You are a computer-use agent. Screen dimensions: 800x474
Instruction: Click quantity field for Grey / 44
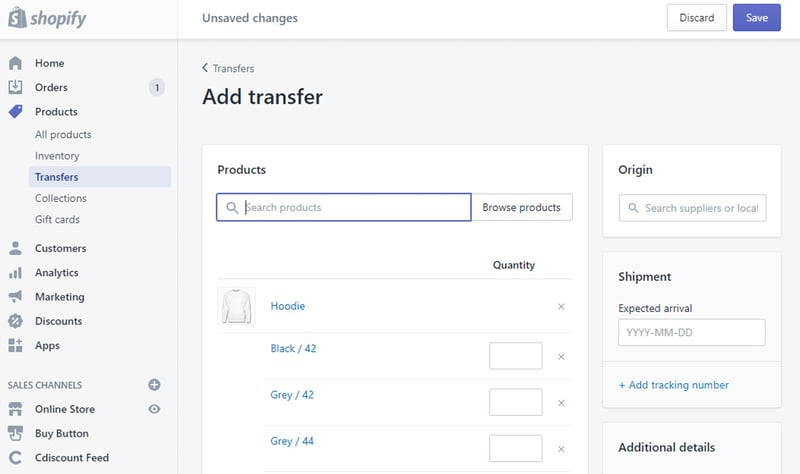(x=515, y=448)
